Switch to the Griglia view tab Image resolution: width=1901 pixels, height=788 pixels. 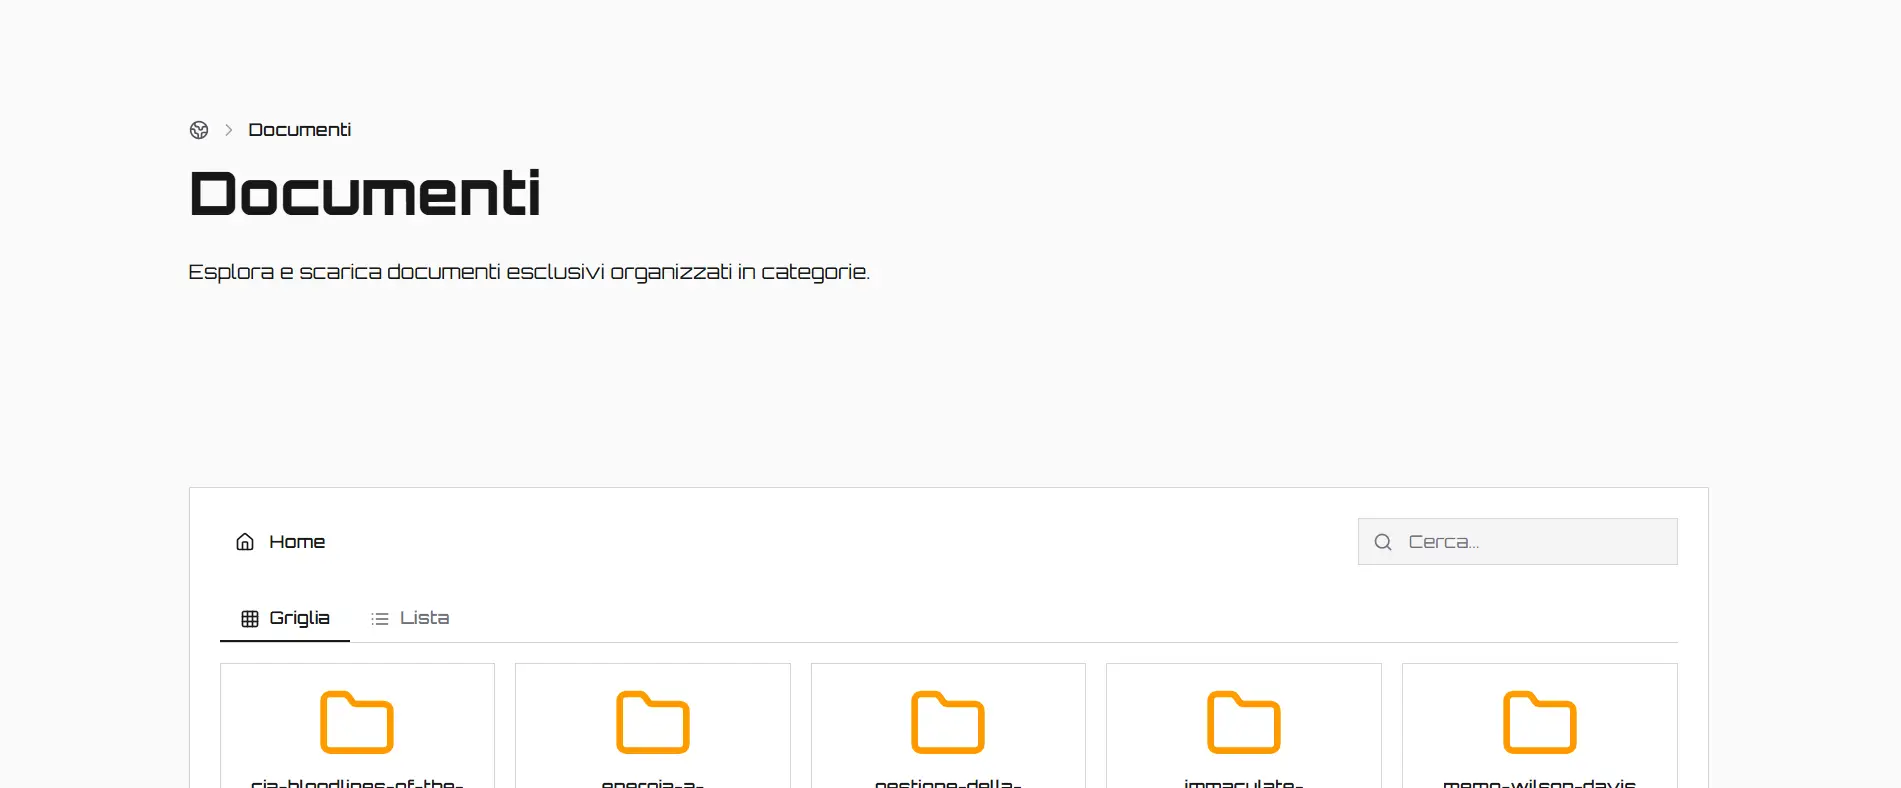285,618
